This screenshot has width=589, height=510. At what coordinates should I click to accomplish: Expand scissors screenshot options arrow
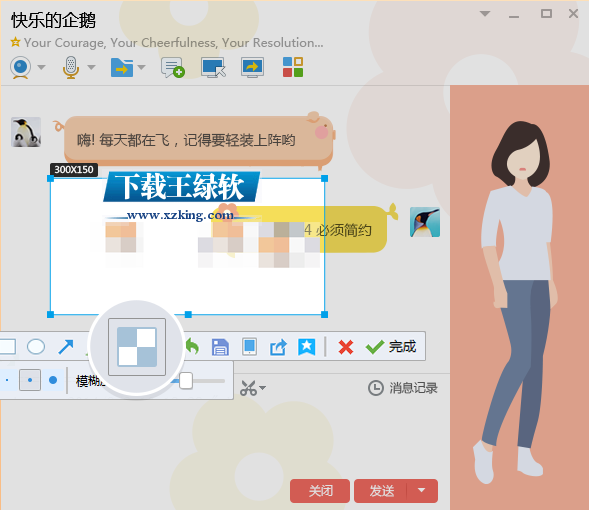[x=263, y=388]
